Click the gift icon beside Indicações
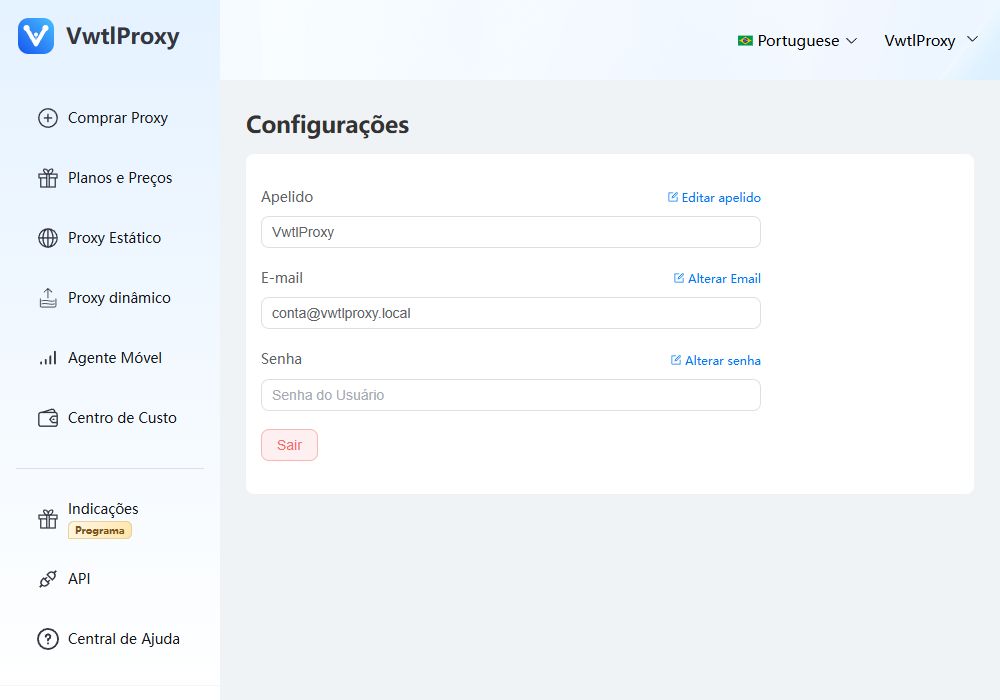Screen dimensions: 1000x700 pyautogui.click(x=48, y=519)
